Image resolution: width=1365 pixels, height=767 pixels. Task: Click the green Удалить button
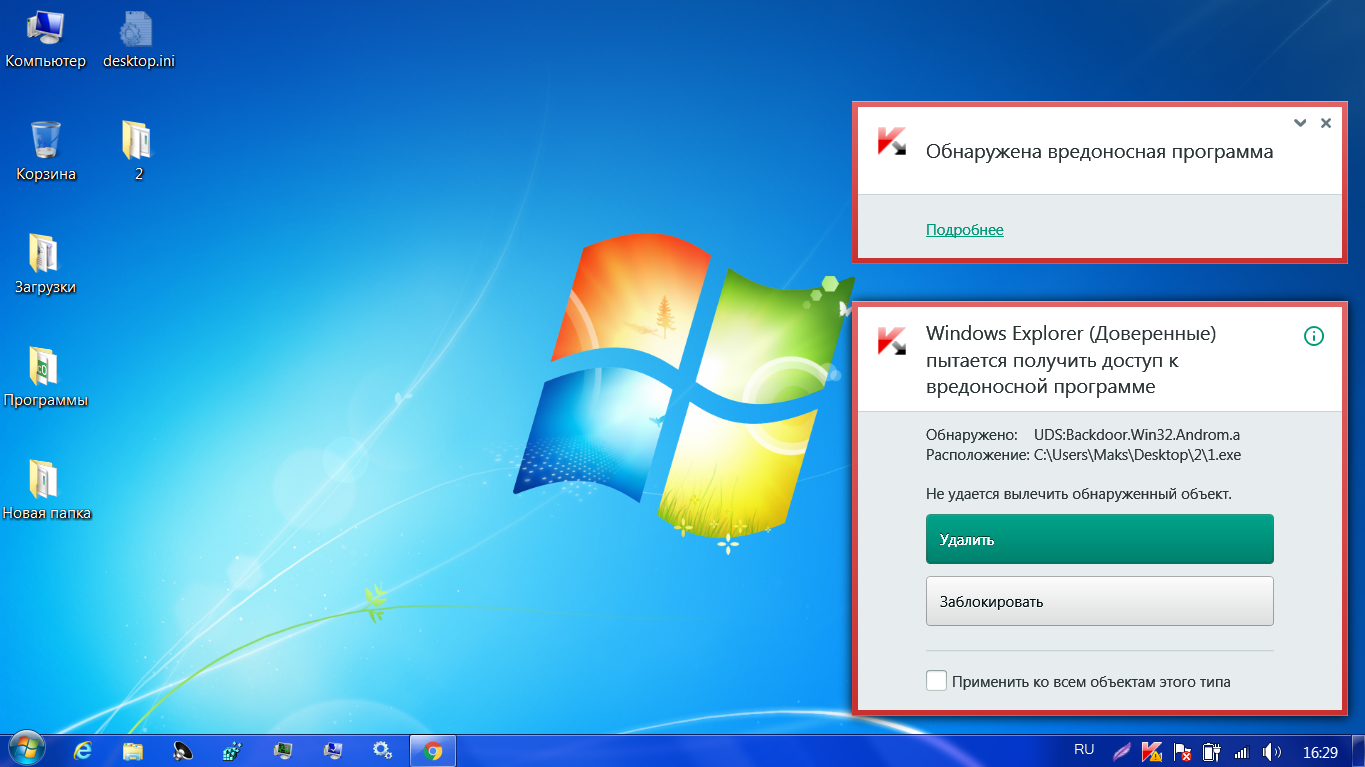pyautogui.click(x=1100, y=539)
